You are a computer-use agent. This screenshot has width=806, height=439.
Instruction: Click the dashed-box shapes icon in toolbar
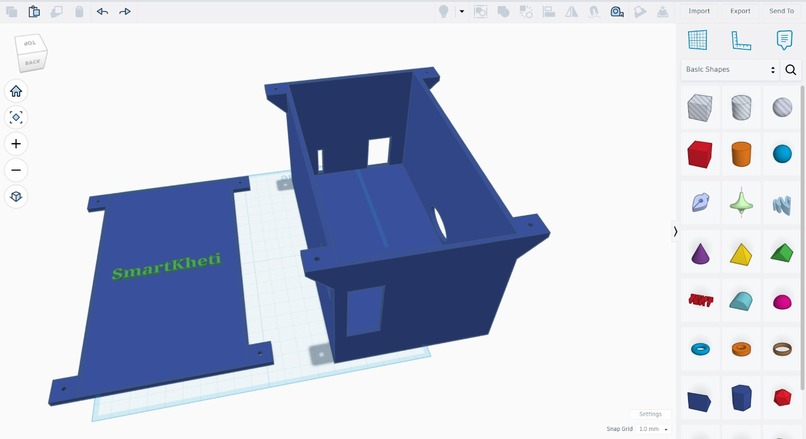pyautogui.click(x=481, y=11)
